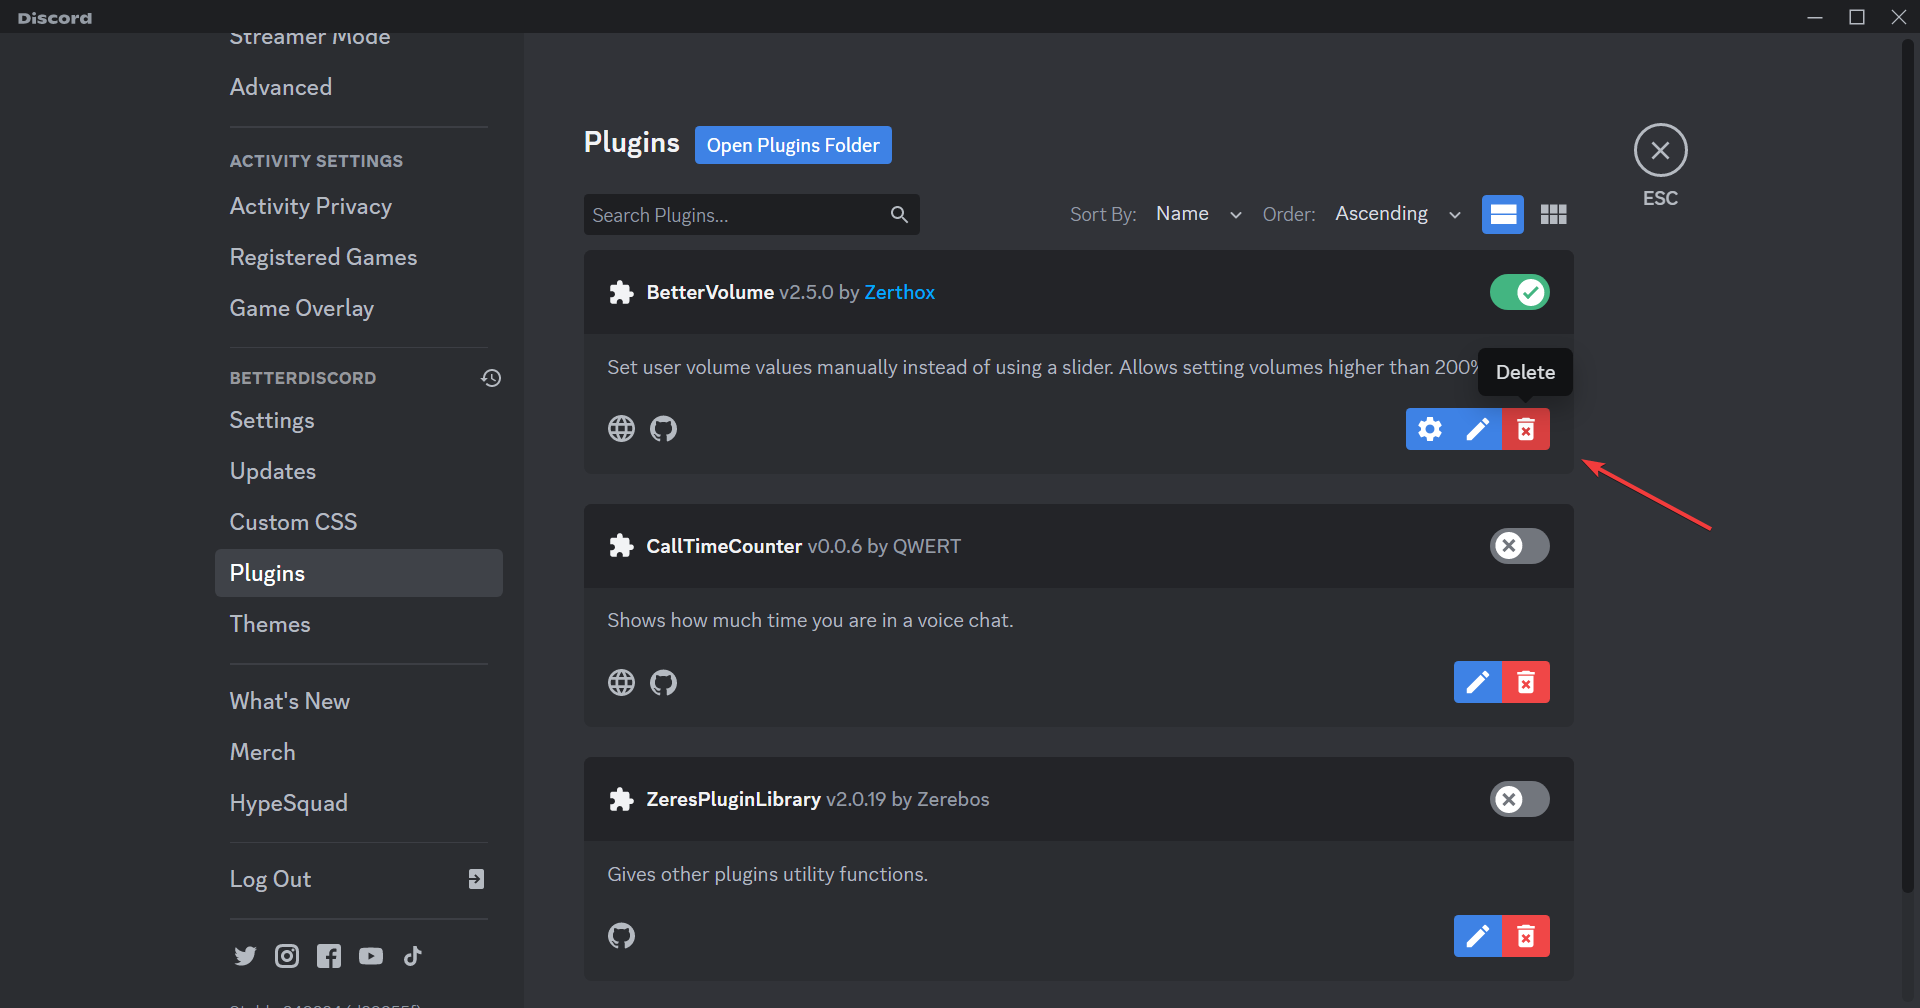
Task: Click BetterVolume puzzle piece icon
Action: click(x=621, y=293)
